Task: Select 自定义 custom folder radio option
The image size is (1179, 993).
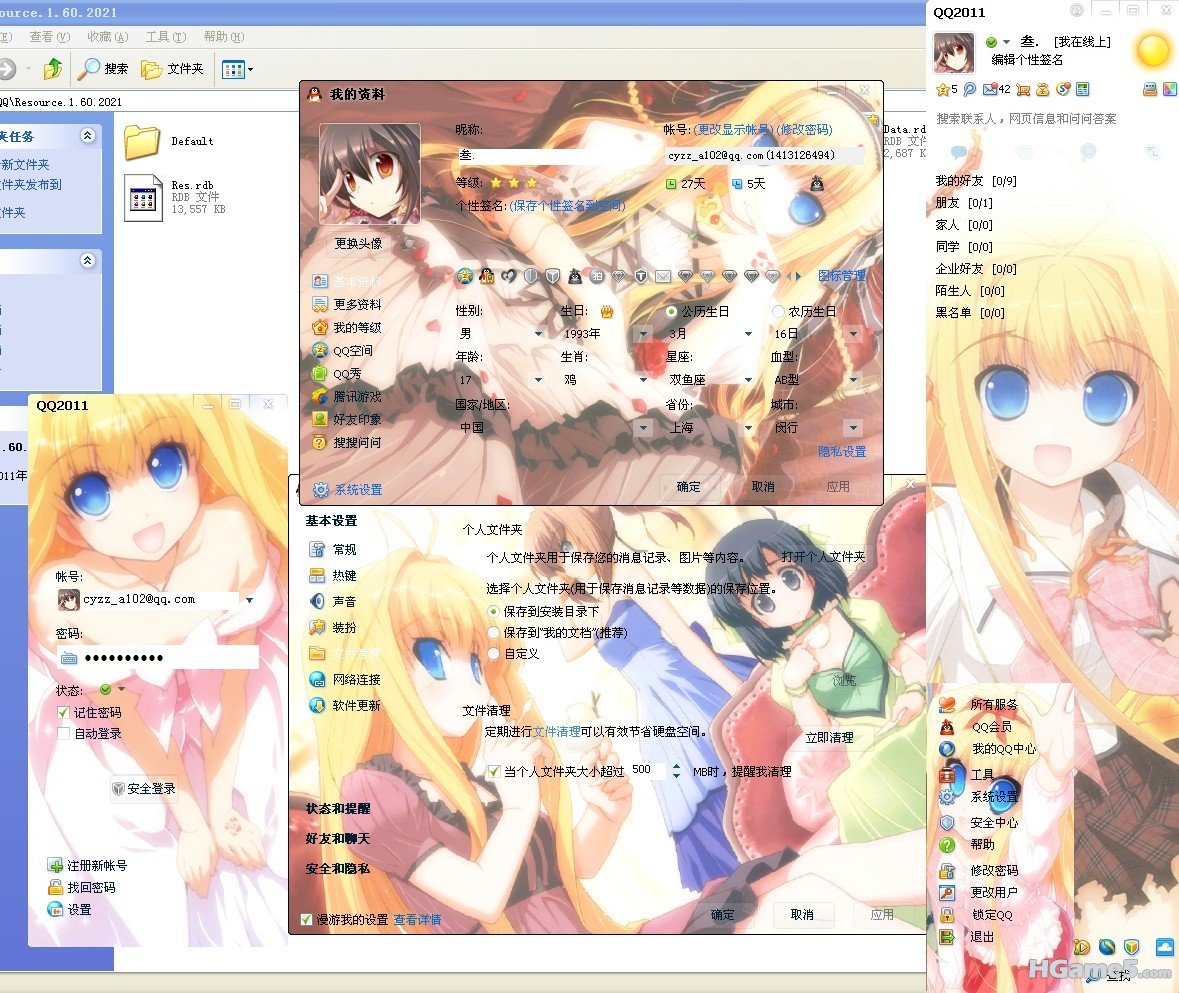Action: tap(493, 654)
